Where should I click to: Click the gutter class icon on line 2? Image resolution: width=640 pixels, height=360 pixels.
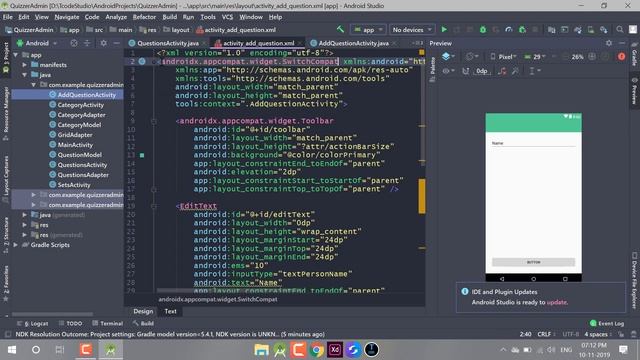click(142, 61)
